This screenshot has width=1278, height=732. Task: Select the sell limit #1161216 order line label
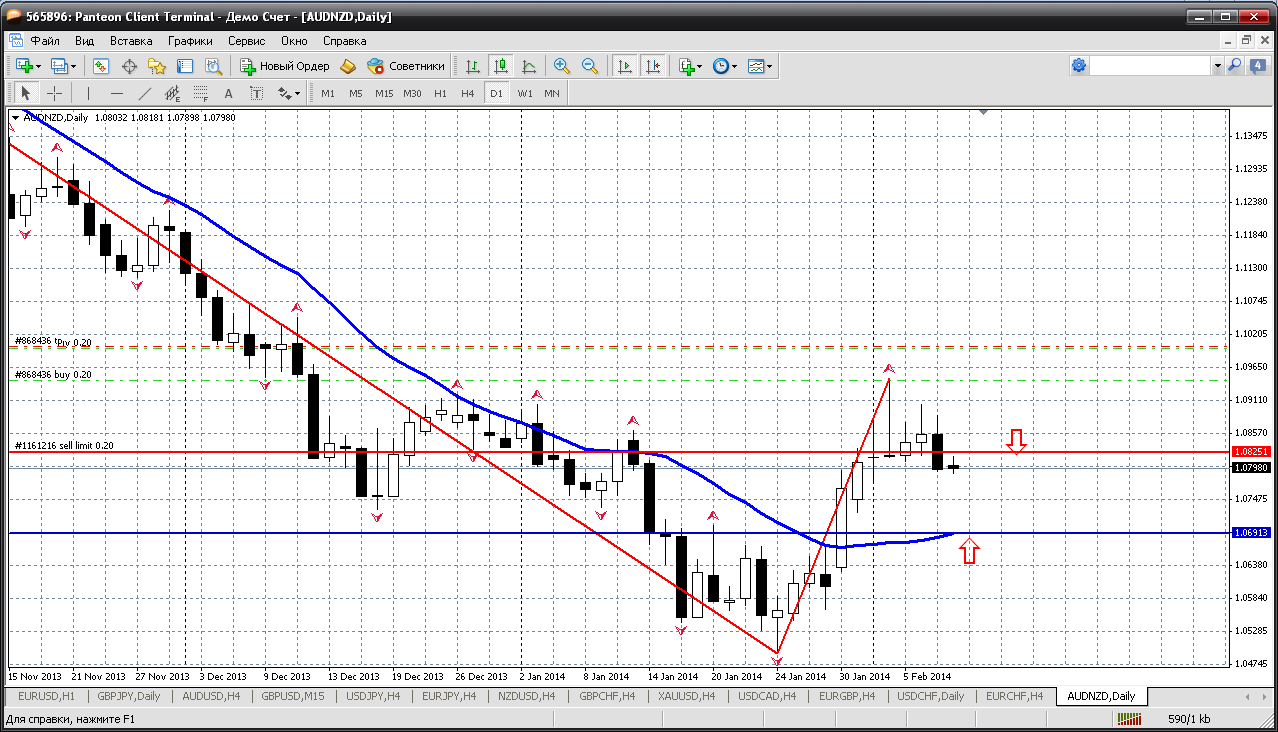point(64,446)
